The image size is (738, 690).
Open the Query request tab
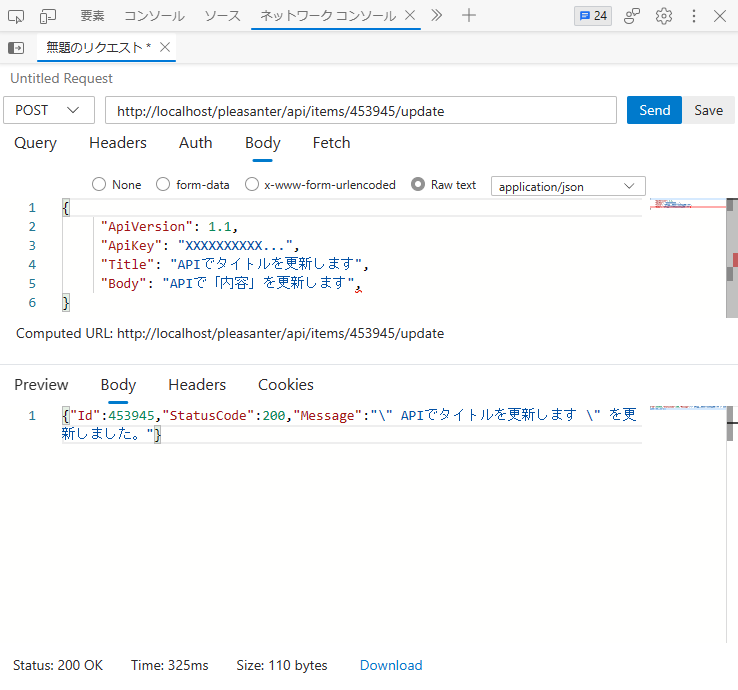point(35,143)
